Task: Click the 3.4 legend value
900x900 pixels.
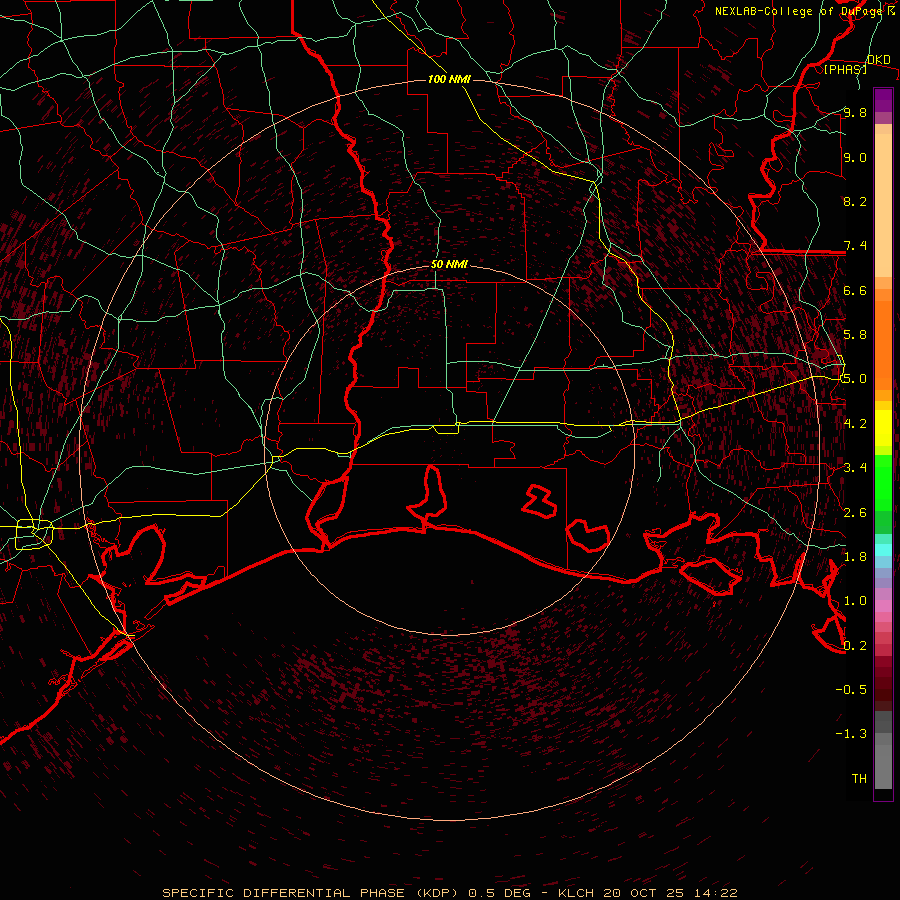Action: [x=855, y=468]
